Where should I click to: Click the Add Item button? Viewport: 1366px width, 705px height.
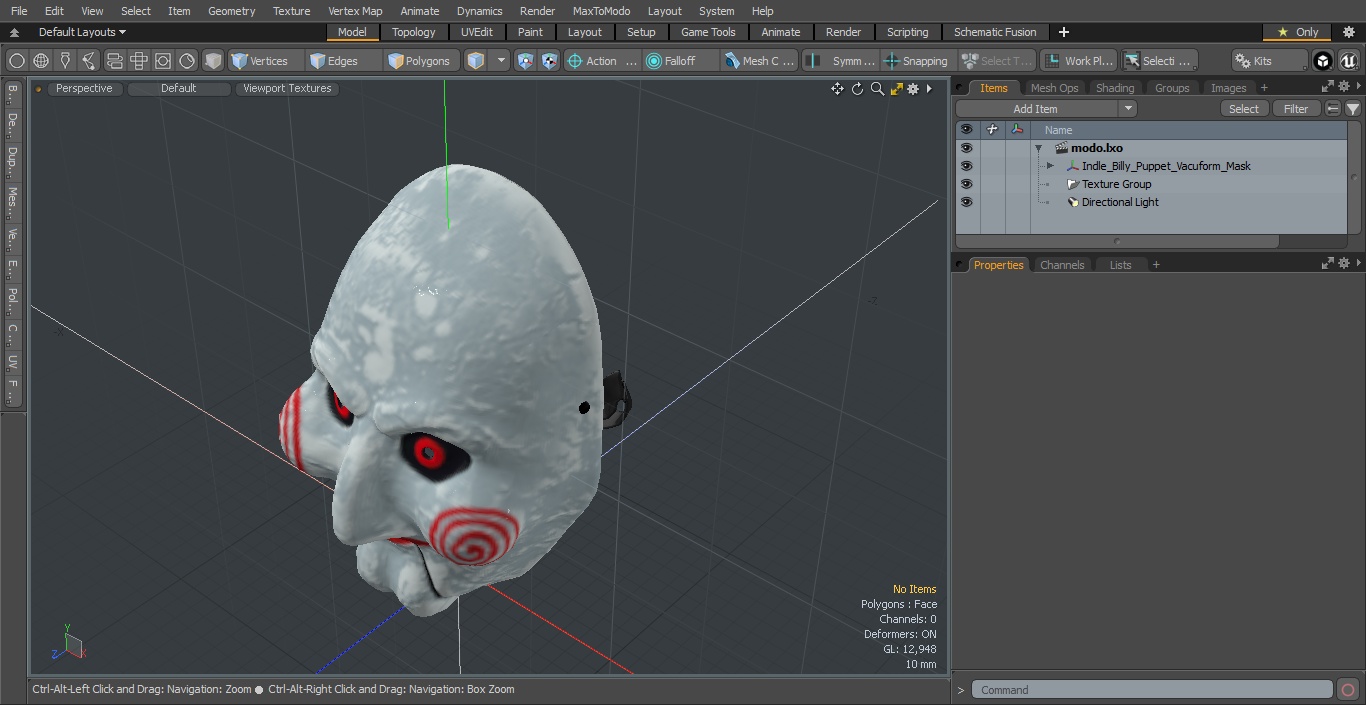(x=1036, y=109)
